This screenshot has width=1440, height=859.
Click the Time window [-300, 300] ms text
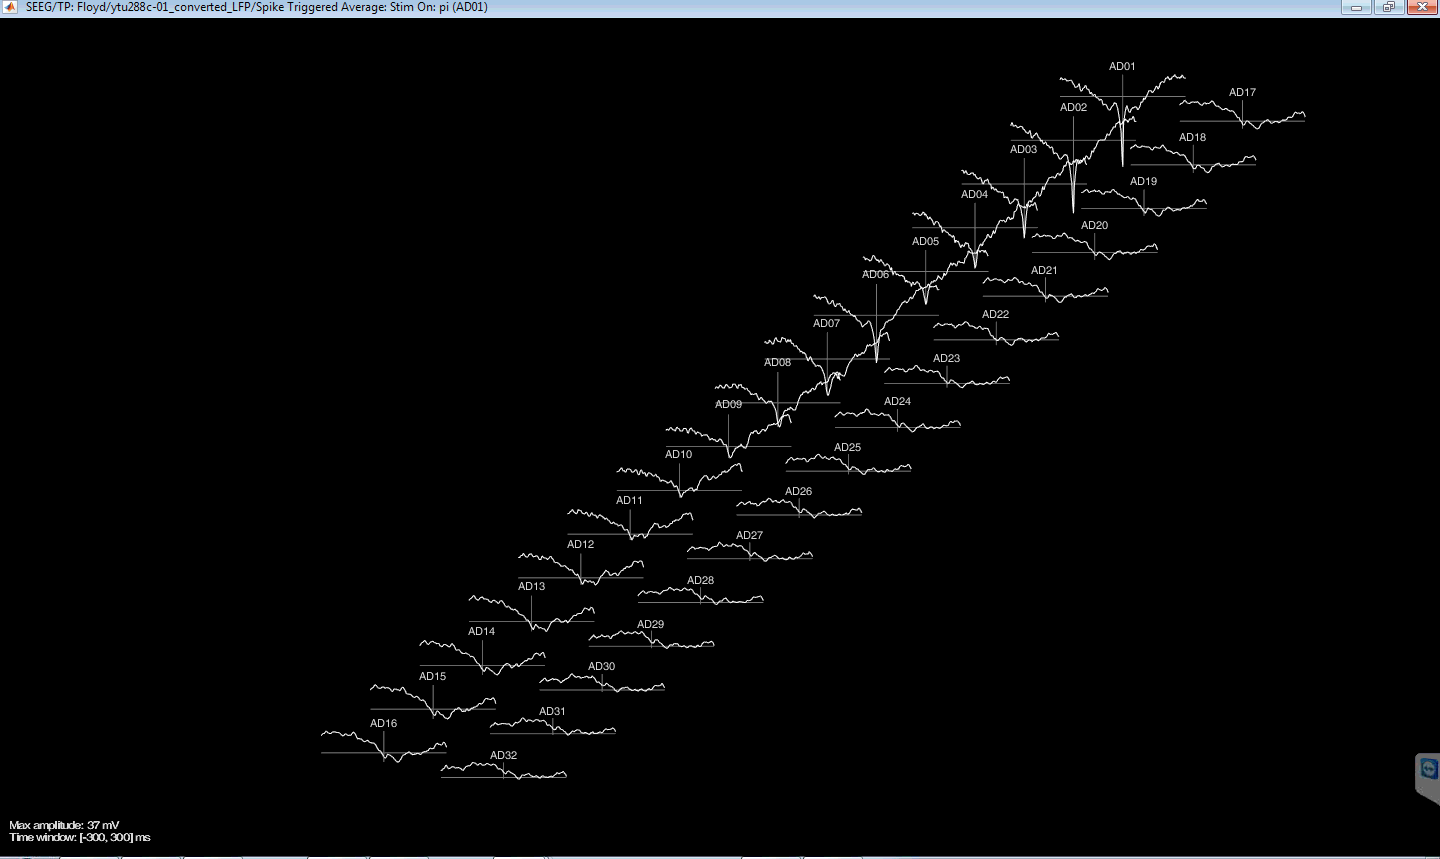(80, 838)
